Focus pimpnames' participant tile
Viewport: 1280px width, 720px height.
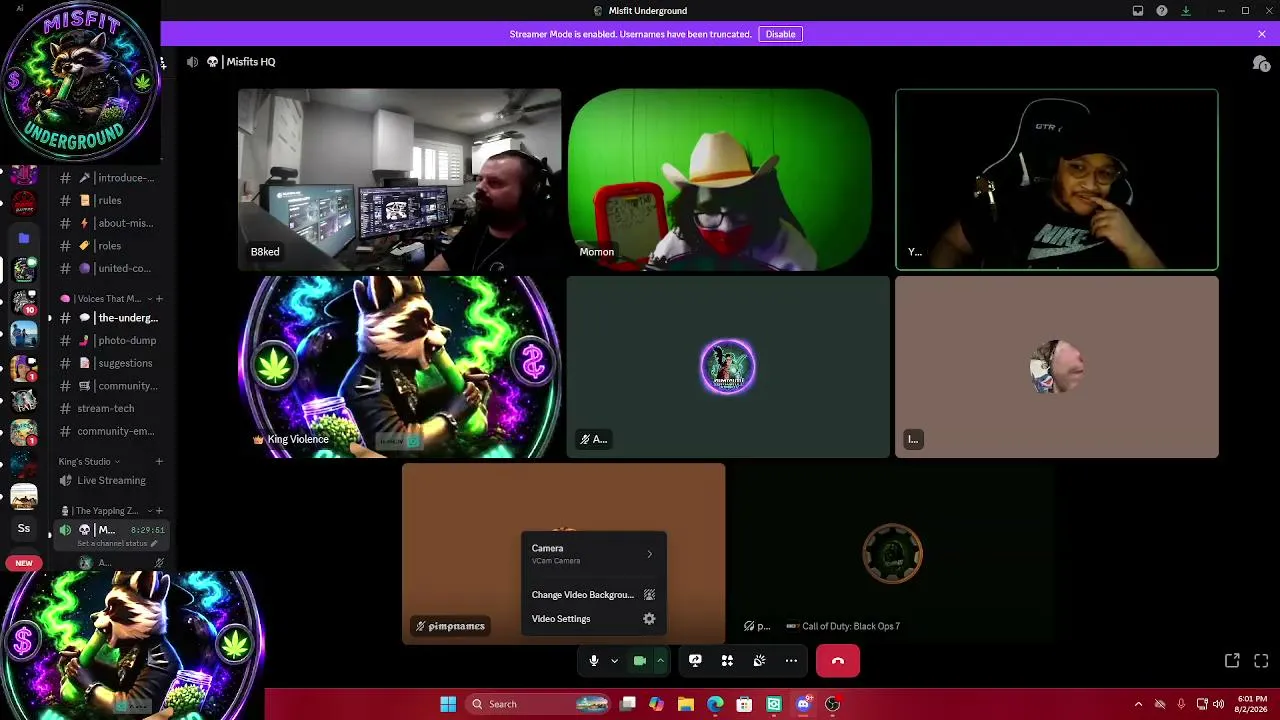(x=564, y=554)
